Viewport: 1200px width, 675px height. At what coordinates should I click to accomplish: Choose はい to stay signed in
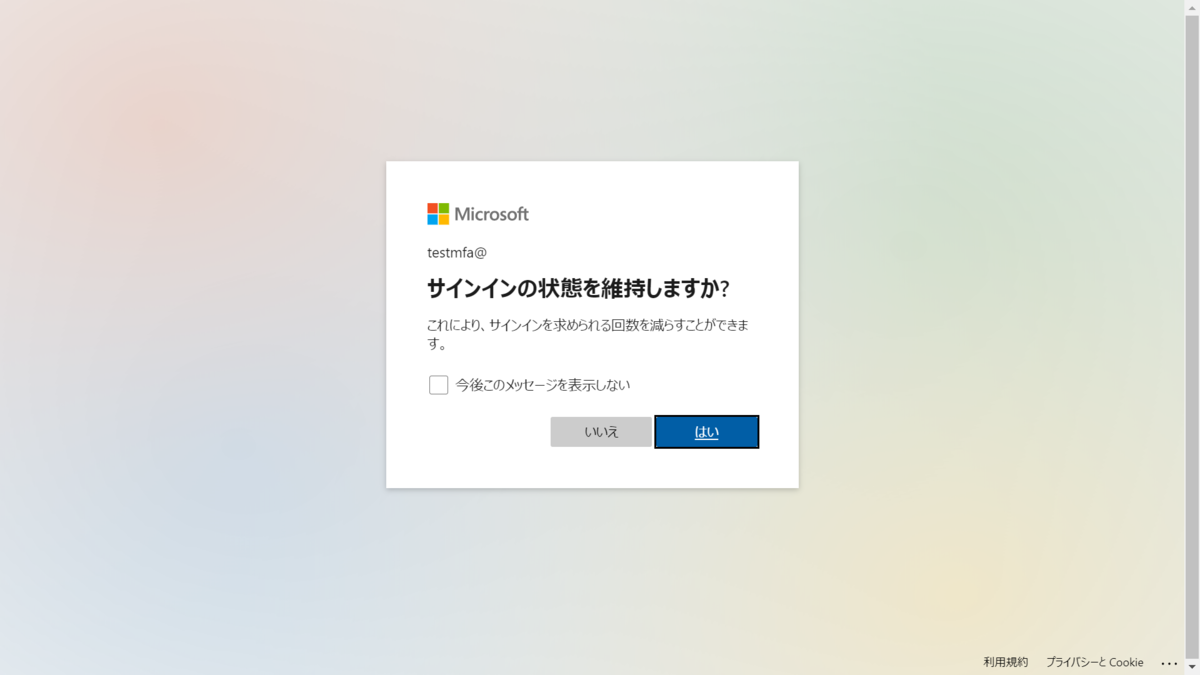click(707, 432)
